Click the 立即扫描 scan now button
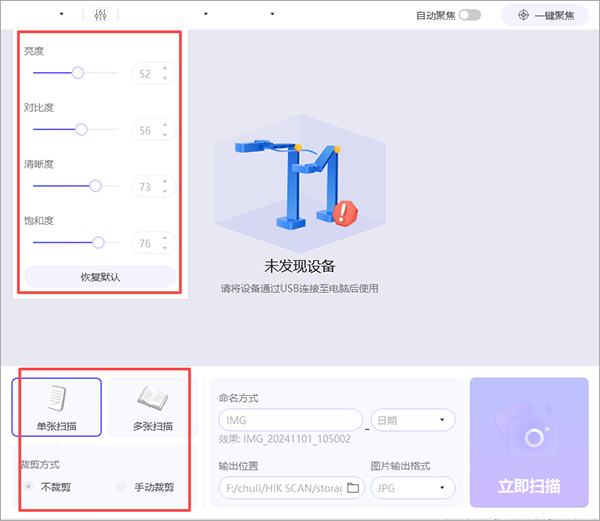The height and width of the screenshot is (521, 600). coord(529,443)
